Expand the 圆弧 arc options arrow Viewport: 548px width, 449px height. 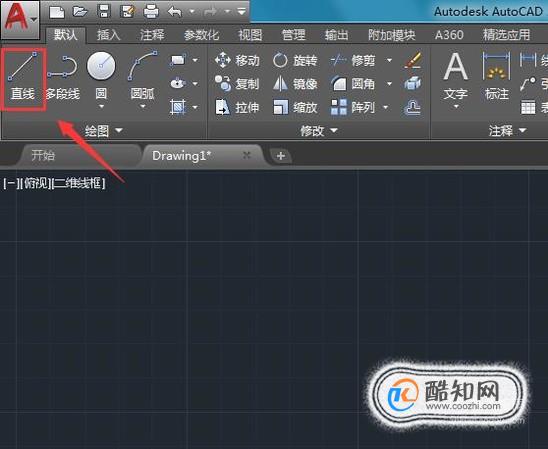click(143, 106)
